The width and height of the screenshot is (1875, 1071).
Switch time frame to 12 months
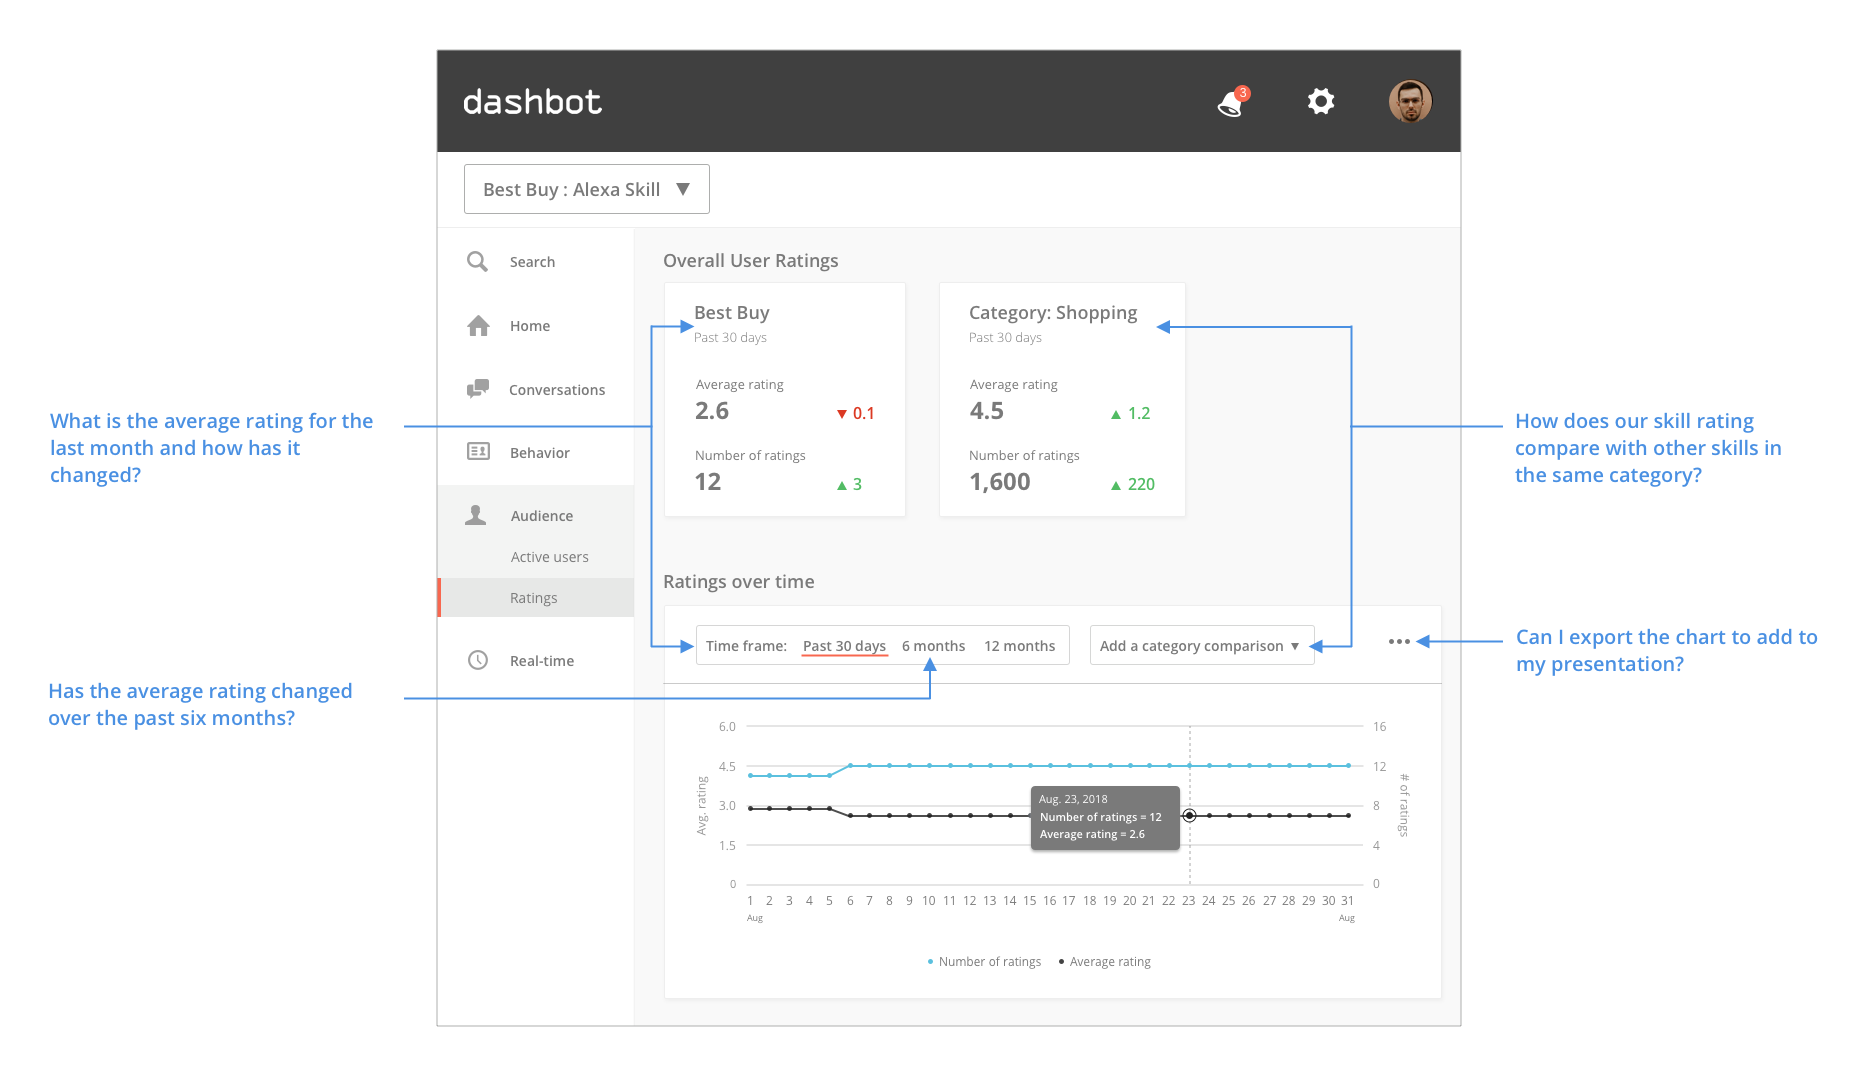pyautogui.click(x=1019, y=646)
